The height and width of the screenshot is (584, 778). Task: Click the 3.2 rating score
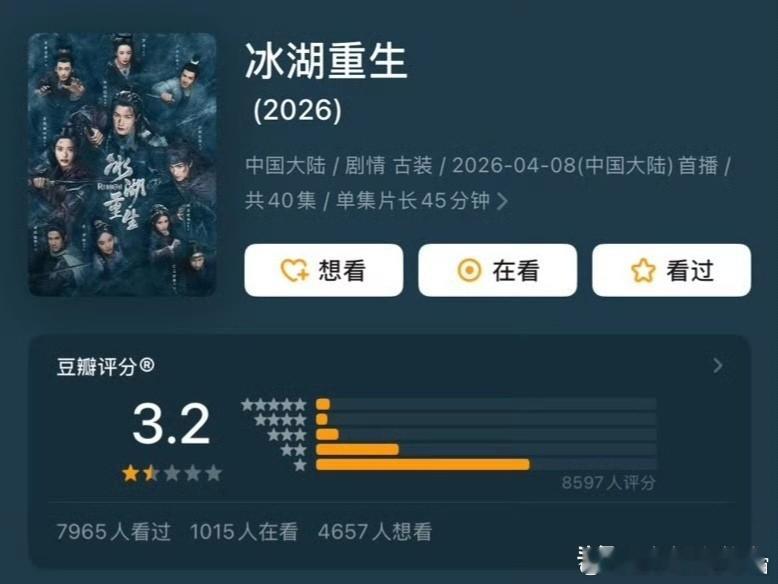coord(172,424)
